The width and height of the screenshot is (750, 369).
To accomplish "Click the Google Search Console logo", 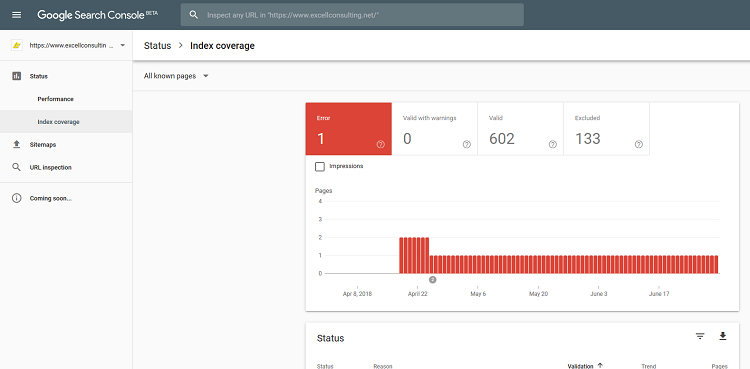I will pos(98,15).
